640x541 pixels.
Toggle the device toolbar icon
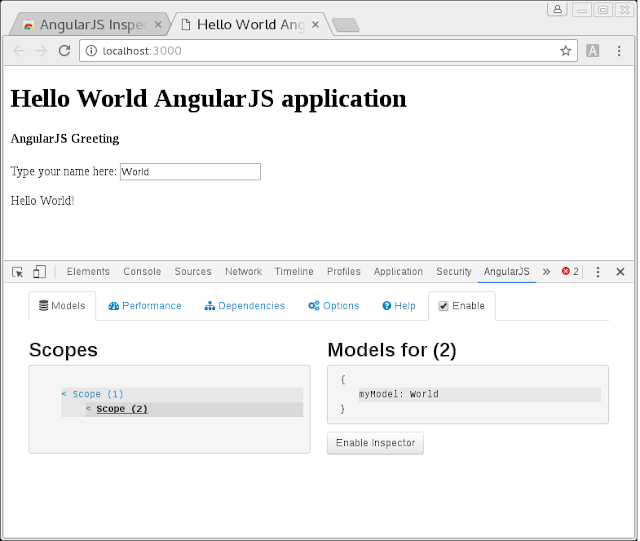tap(39, 272)
